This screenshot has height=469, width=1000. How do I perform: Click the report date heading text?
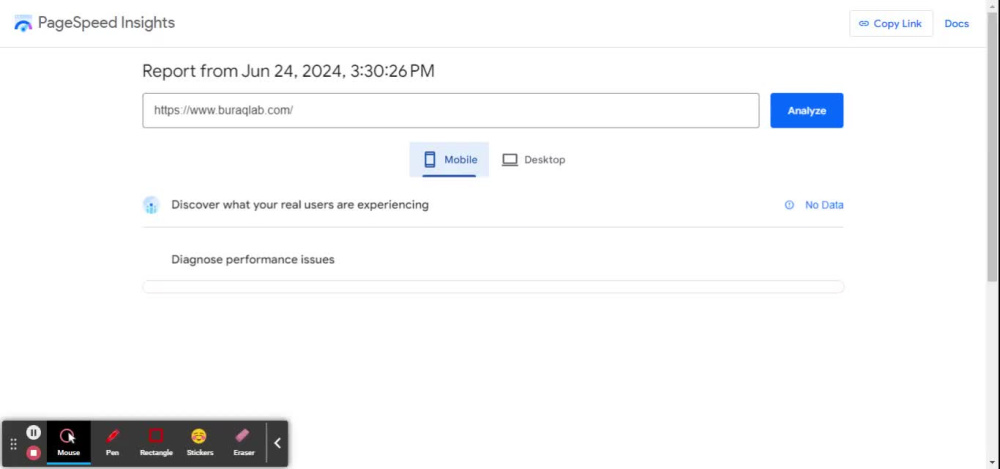coord(288,71)
